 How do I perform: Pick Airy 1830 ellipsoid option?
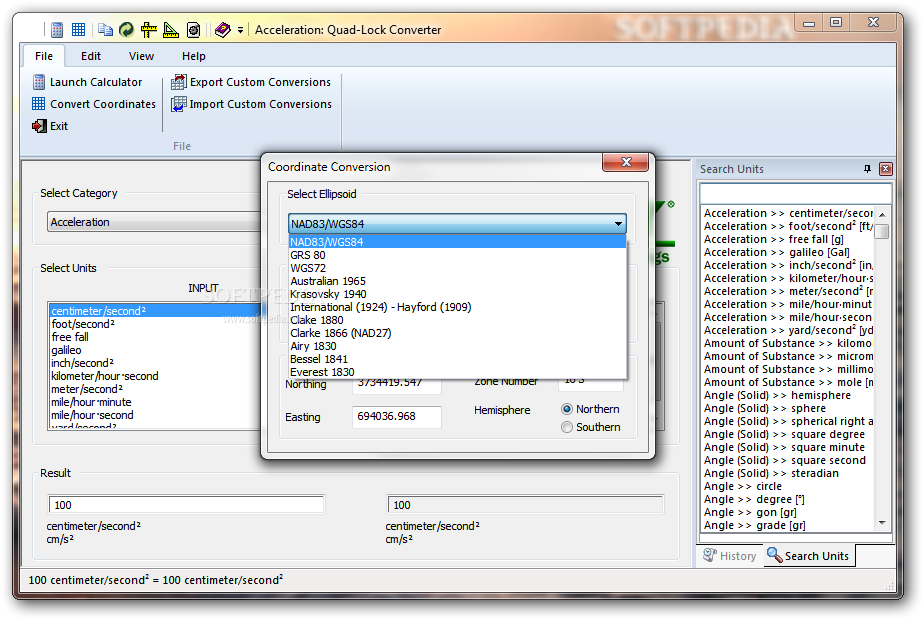click(x=457, y=346)
